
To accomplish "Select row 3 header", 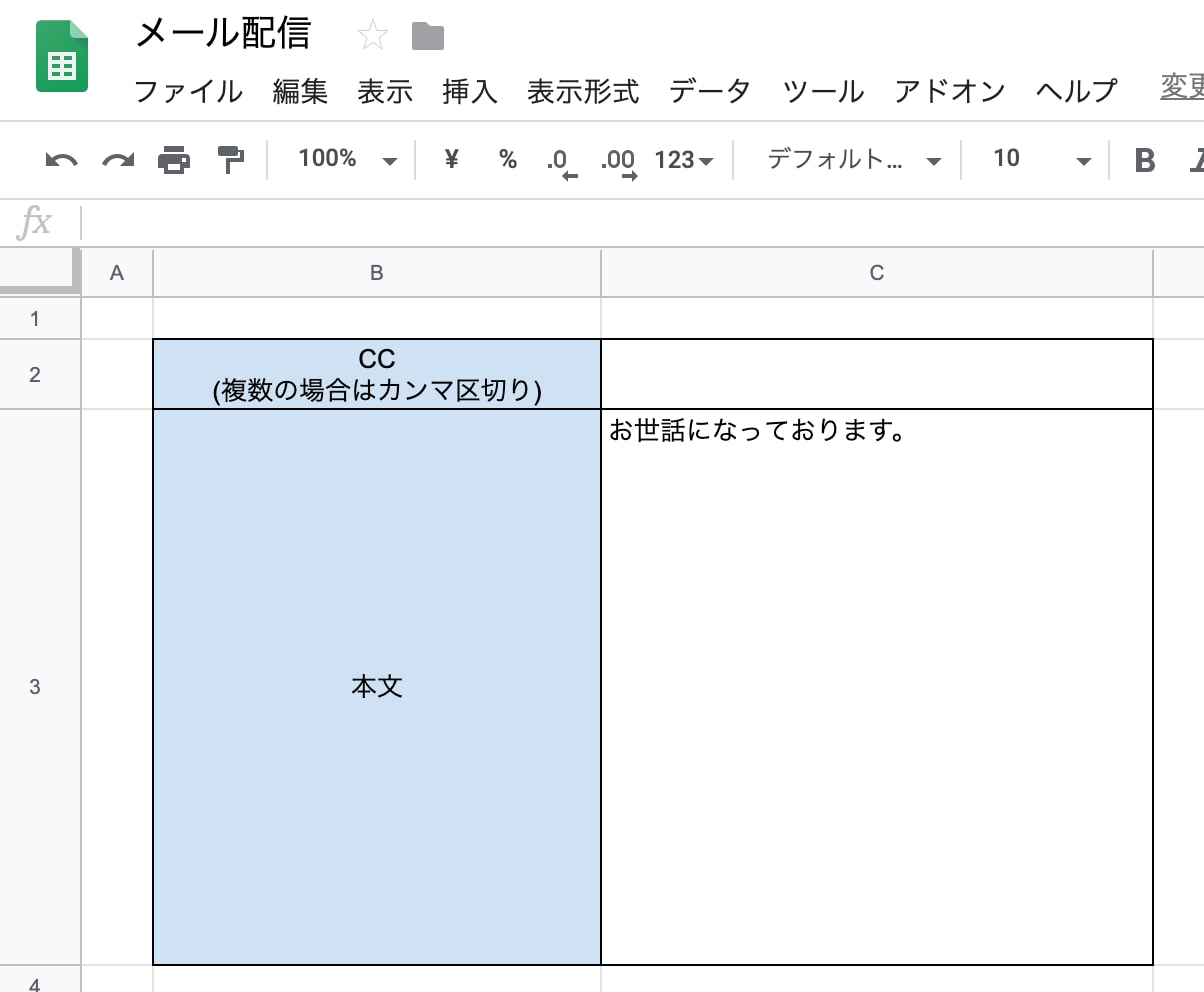I will 40,687.
